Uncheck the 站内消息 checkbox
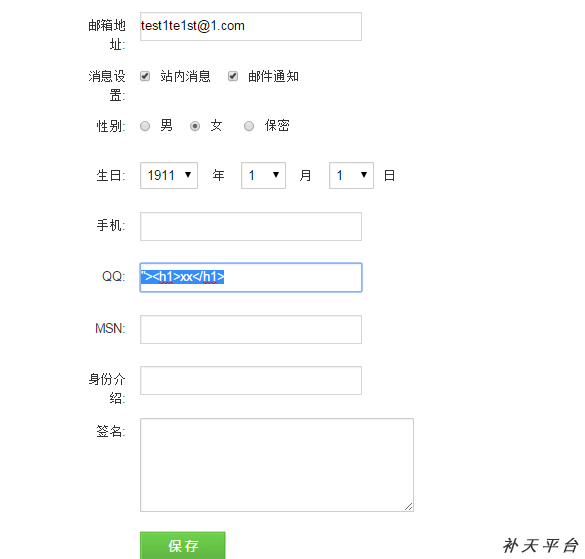Viewport: 585px width, 559px height. pos(145,76)
